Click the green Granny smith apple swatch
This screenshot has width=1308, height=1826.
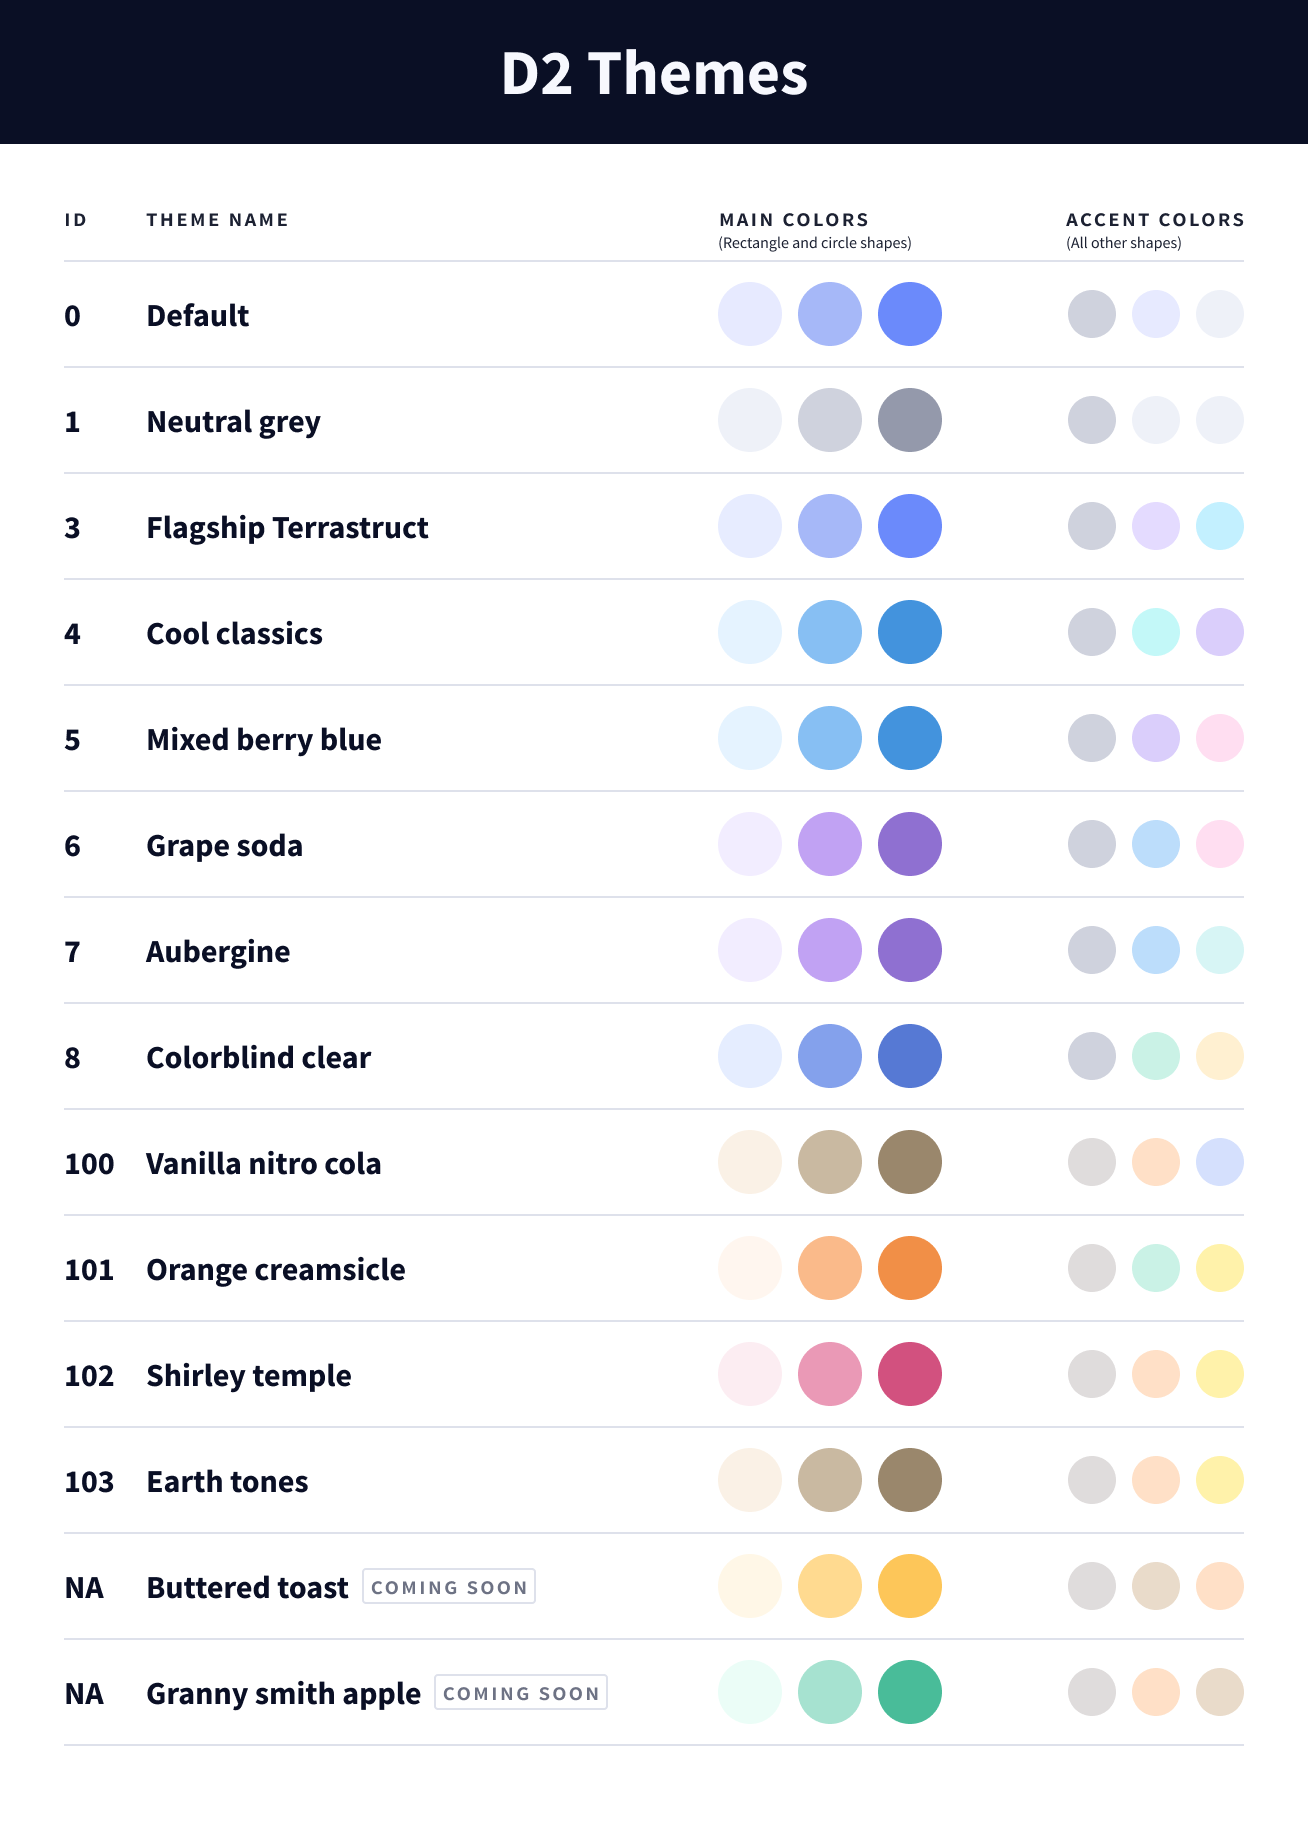click(x=909, y=1692)
